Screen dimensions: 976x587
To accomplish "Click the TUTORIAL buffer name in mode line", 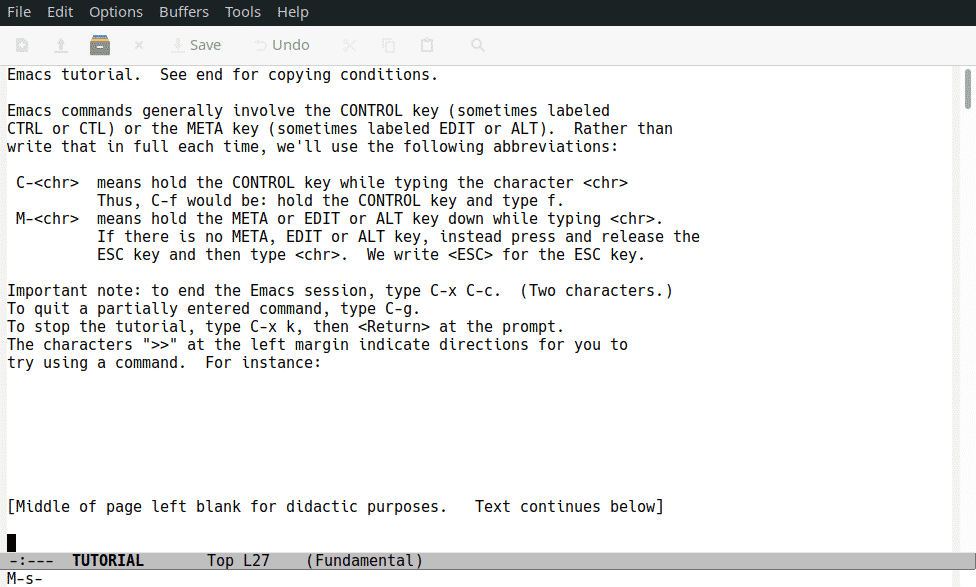I will pyautogui.click(x=108, y=561).
